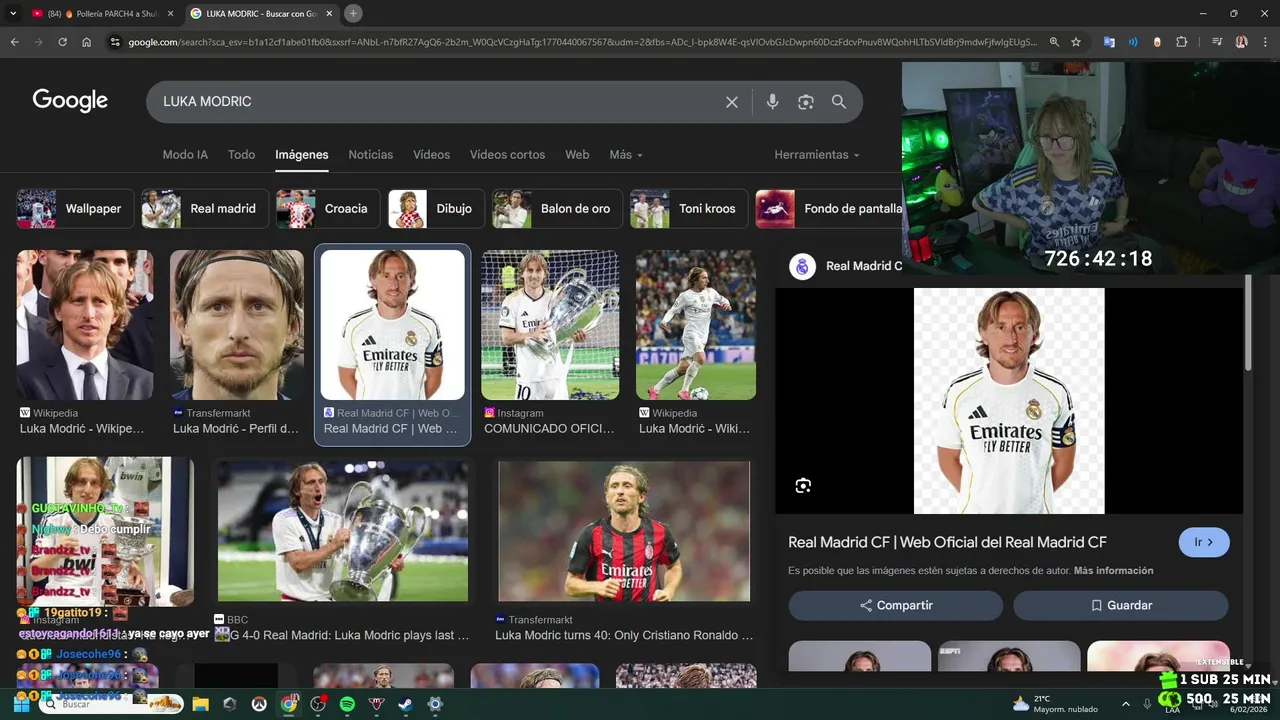This screenshot has width=1280, height=720.
Task: Click the taskbar Buscar search box
Action: point(110,704)
